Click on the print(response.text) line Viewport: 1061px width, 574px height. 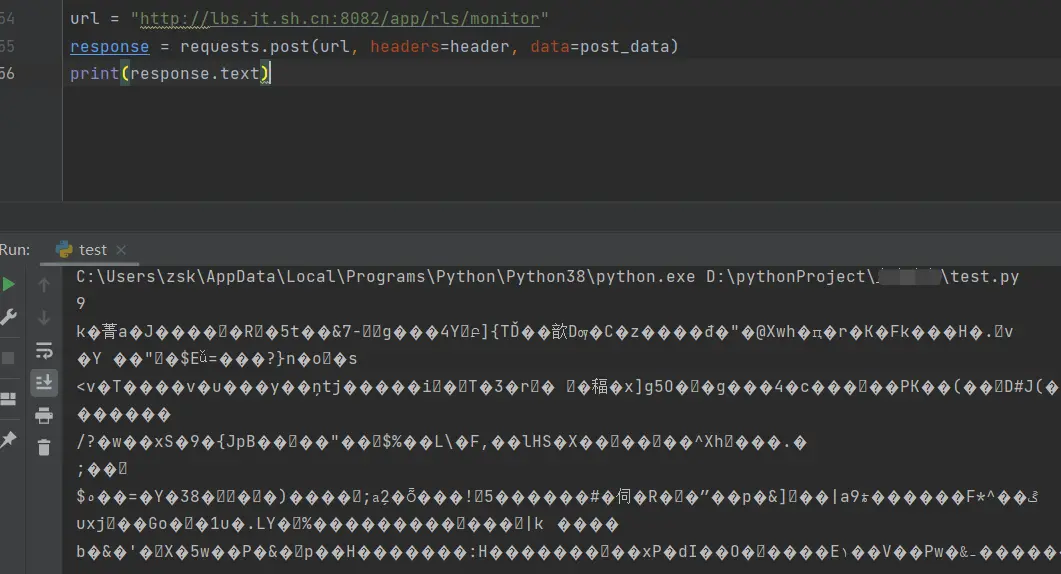(x=170, y=73)
